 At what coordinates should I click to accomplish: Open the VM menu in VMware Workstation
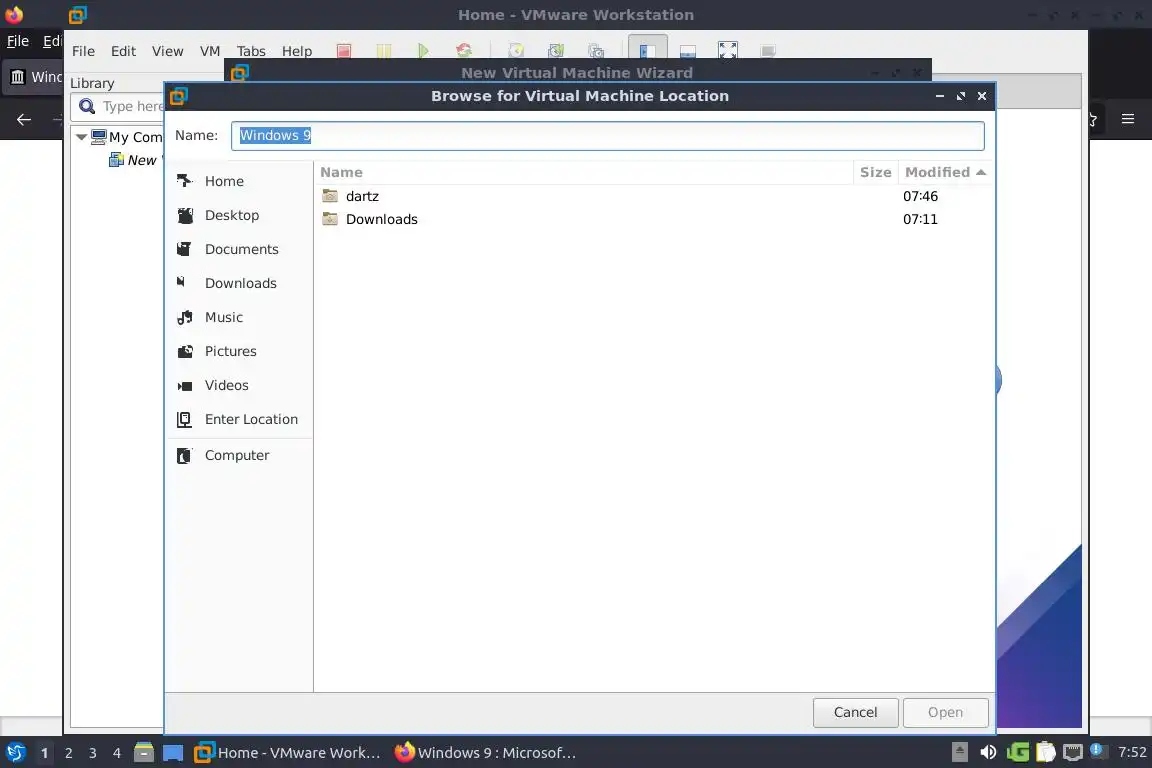click(209, 51)
